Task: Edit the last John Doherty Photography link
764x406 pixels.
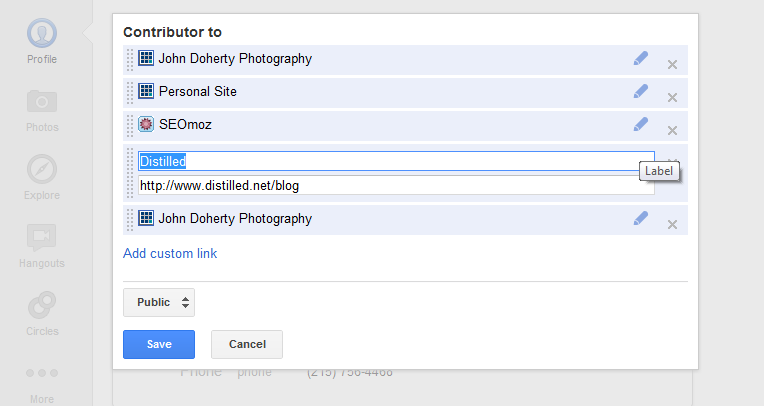Action: (x=641, y=218)
